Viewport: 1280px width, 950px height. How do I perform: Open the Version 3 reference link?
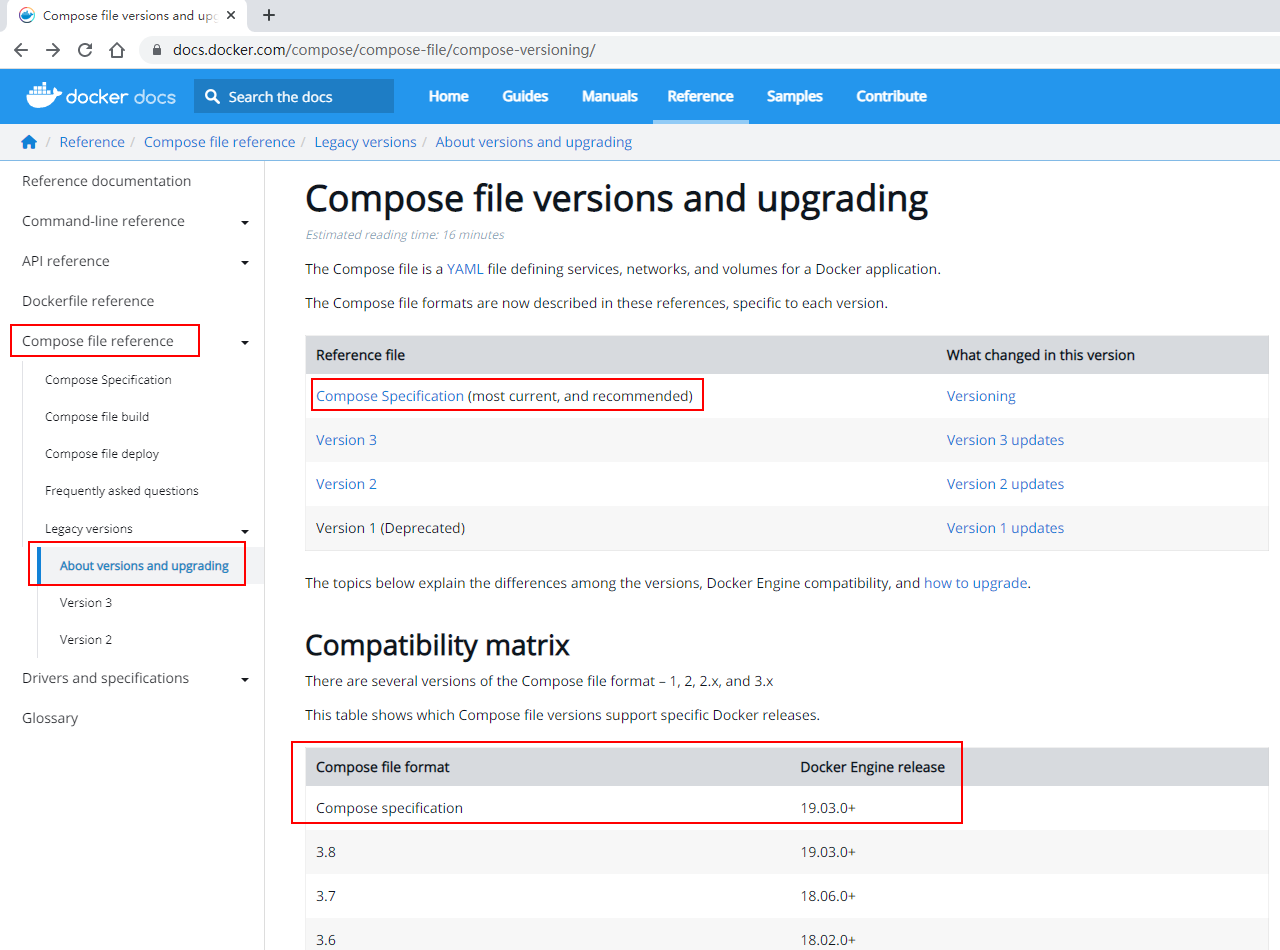(346, 440)
